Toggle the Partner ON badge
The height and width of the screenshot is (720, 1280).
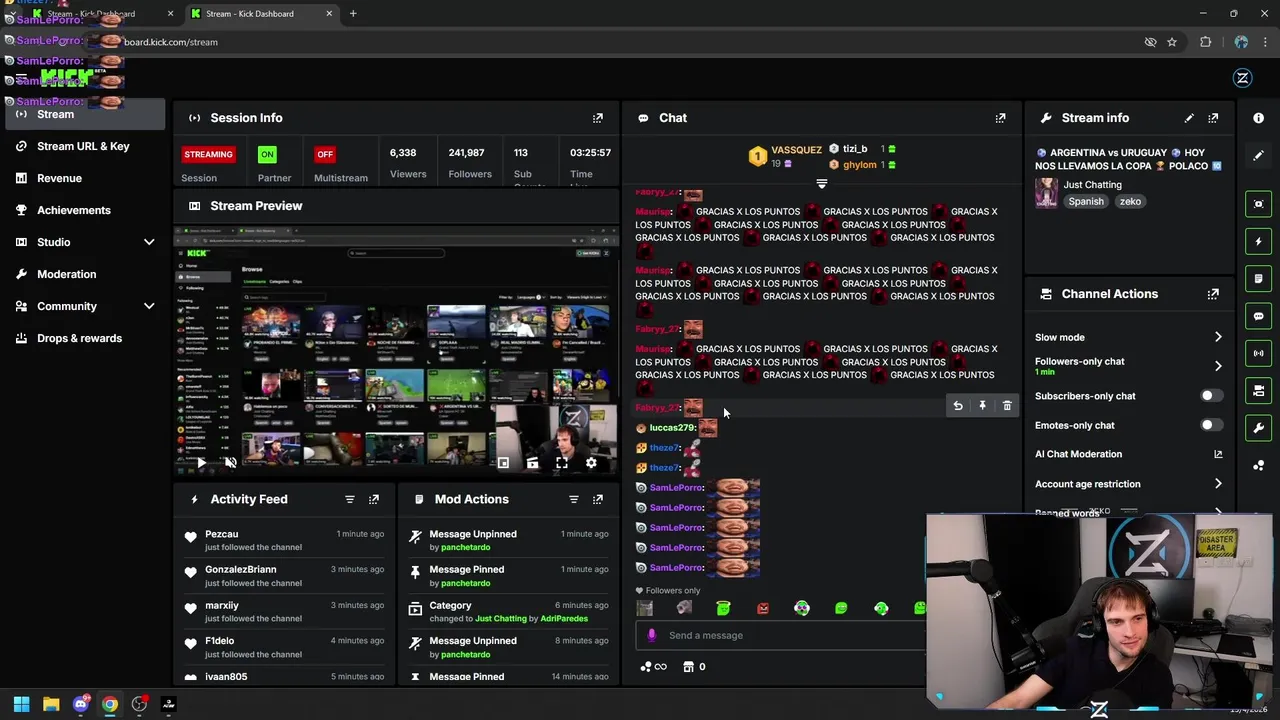click(x=267, y=154)
